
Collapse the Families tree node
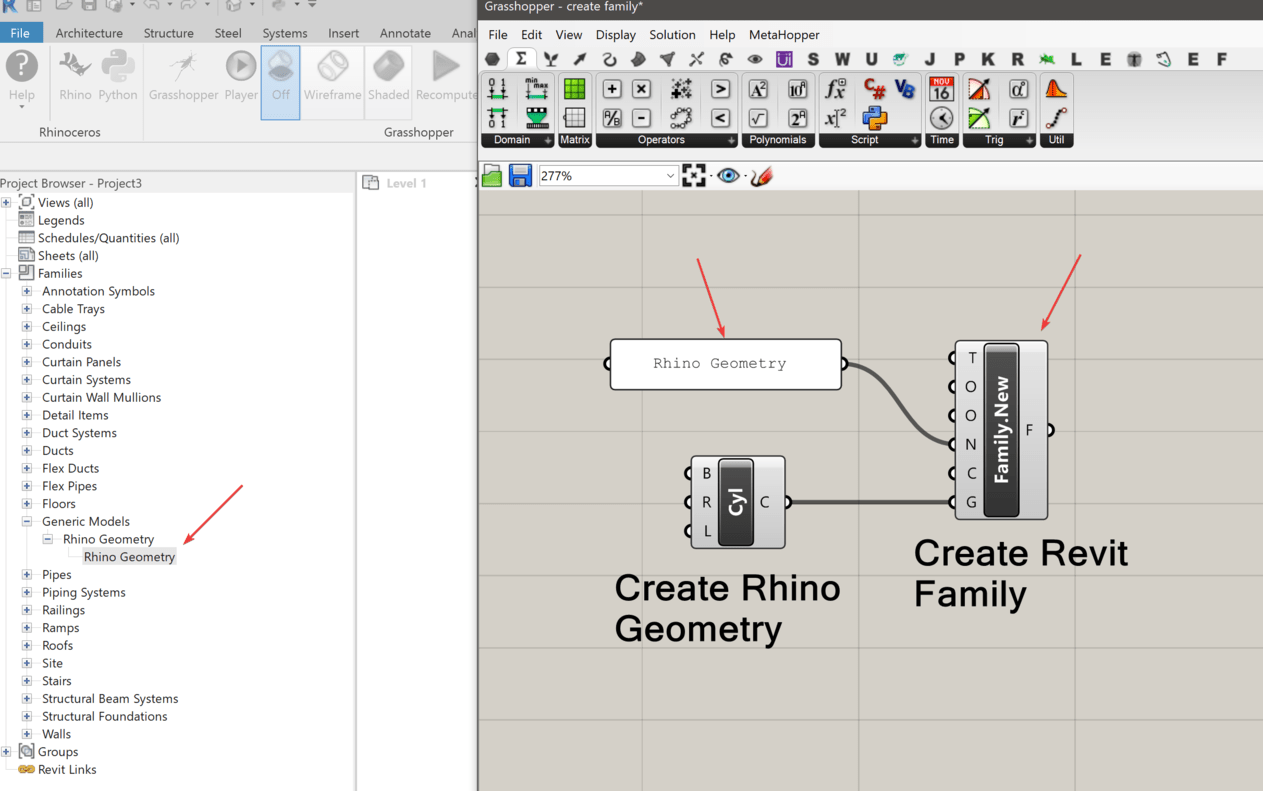[6, 273]
